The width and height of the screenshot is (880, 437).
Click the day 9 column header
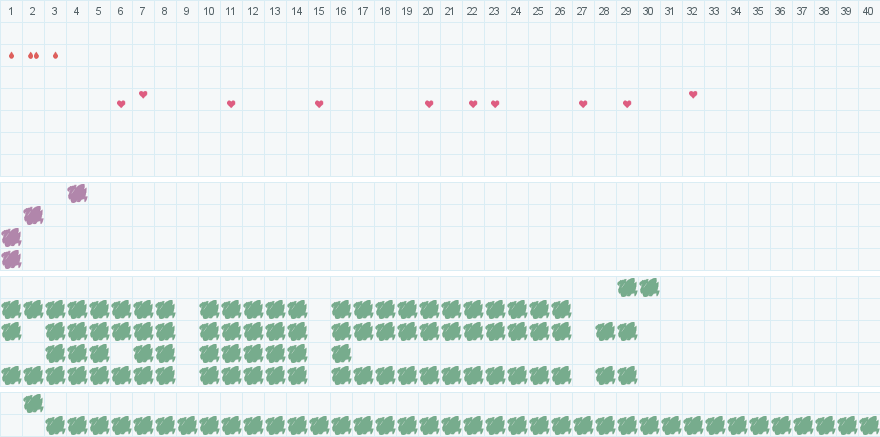click(x=187, y=11)
